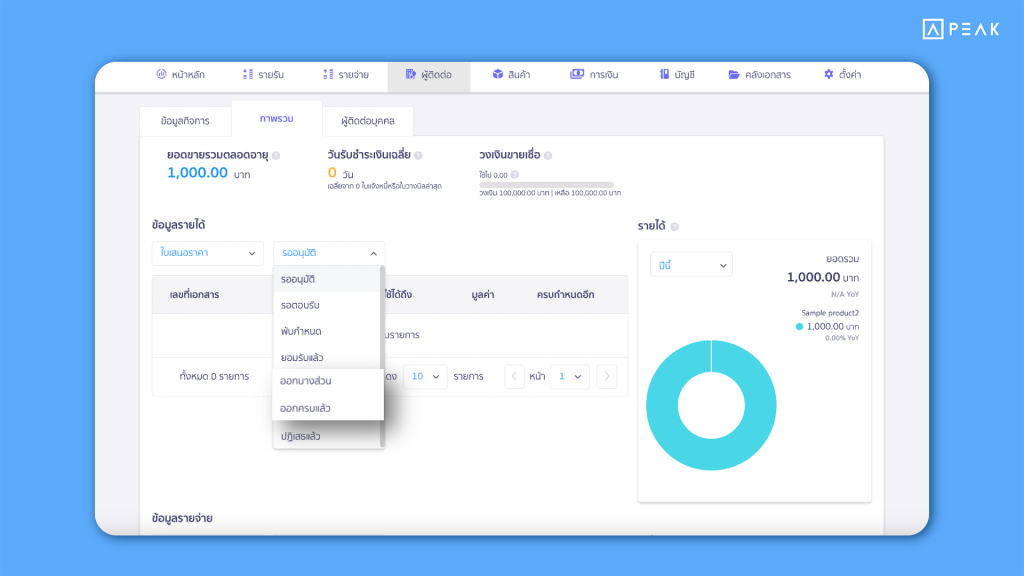Click info icon beside รายได้ chart title
The width and height of the screenshot is (1024, 576).
point(675,227)
